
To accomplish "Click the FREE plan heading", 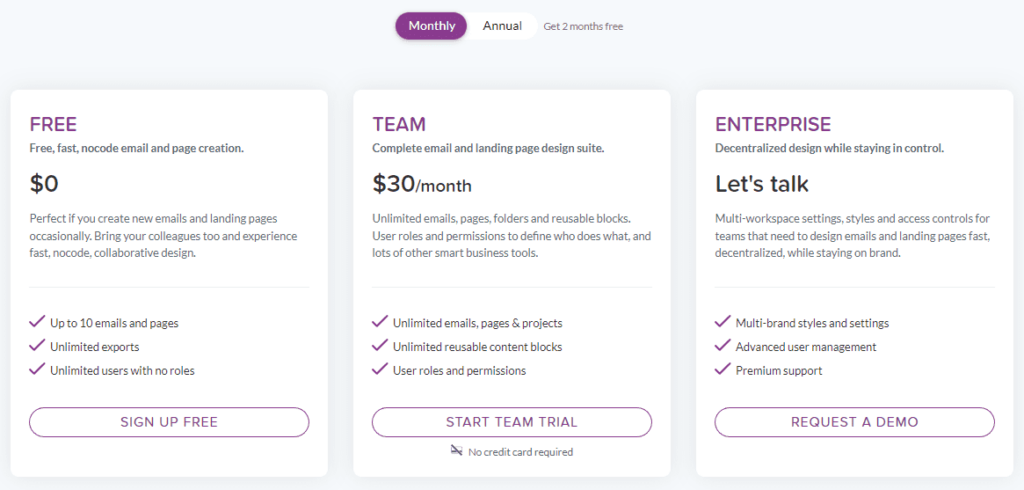I will coord(53,125).
